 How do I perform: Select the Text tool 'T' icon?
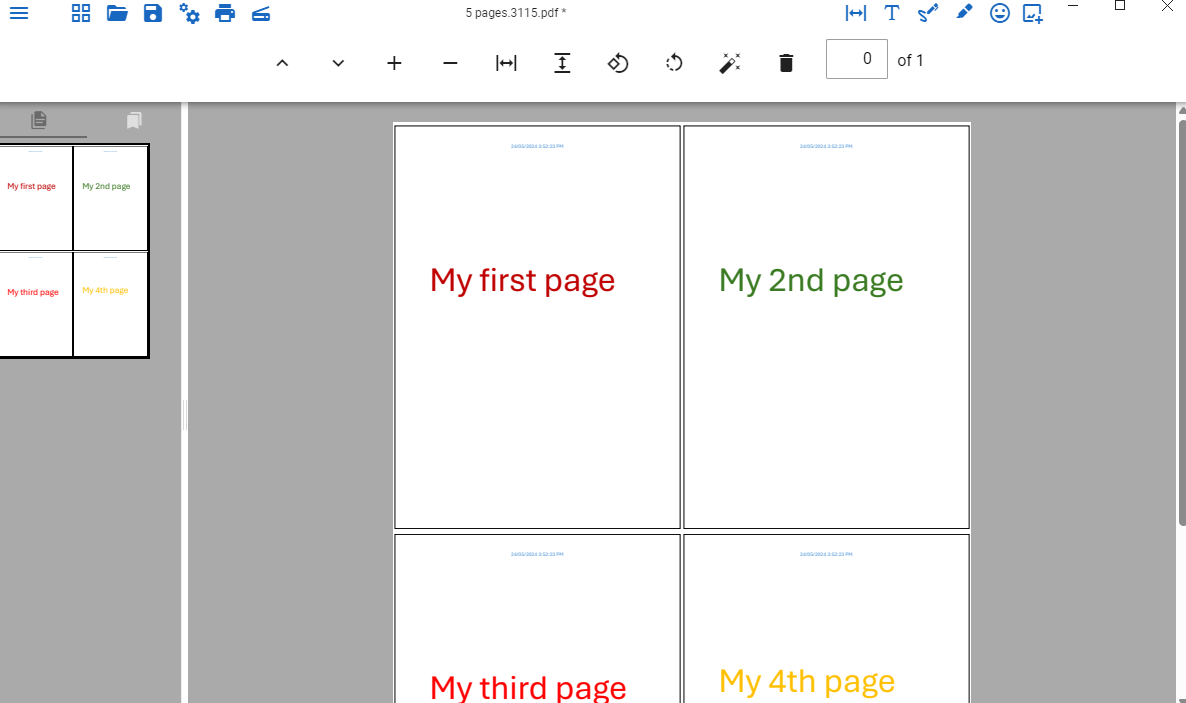pos(892,13)
